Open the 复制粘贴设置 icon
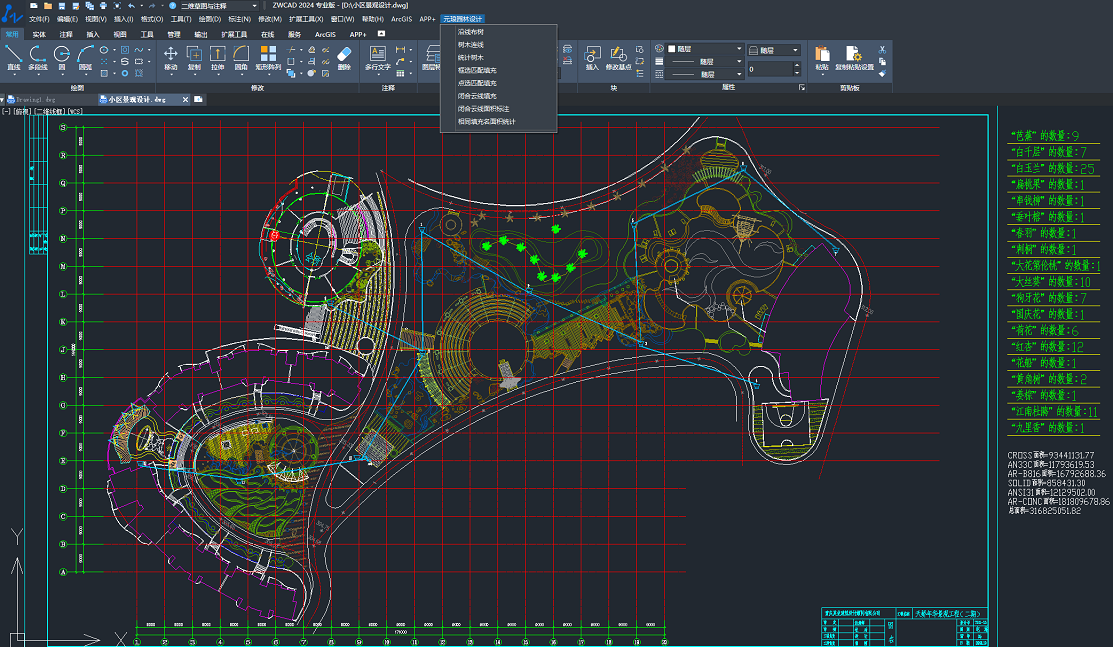Screen dimensions: 1113x647 (x=854, y=56)
